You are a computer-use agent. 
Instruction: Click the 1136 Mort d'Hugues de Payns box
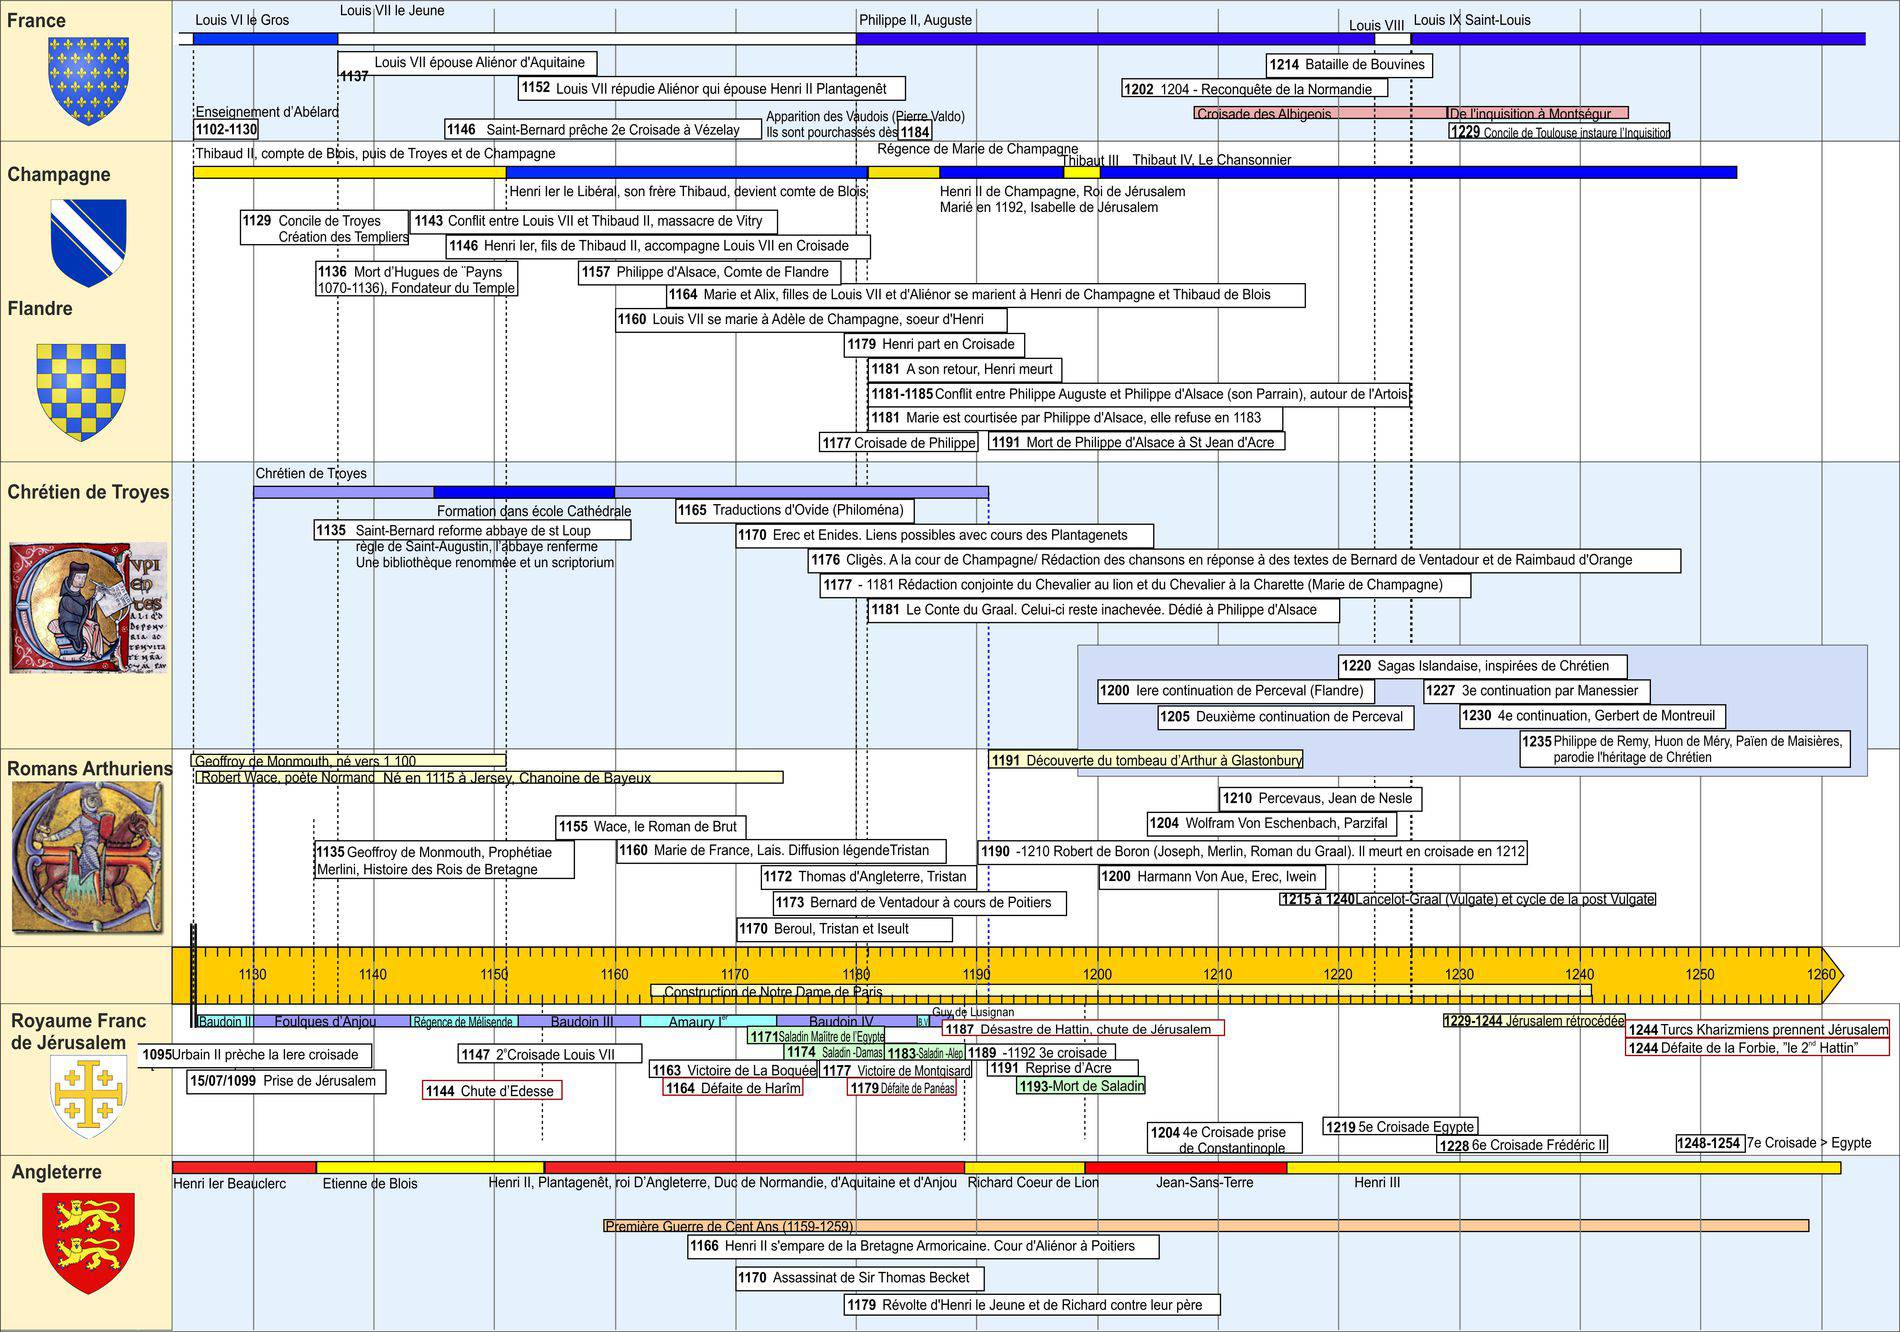pos(416,279)
